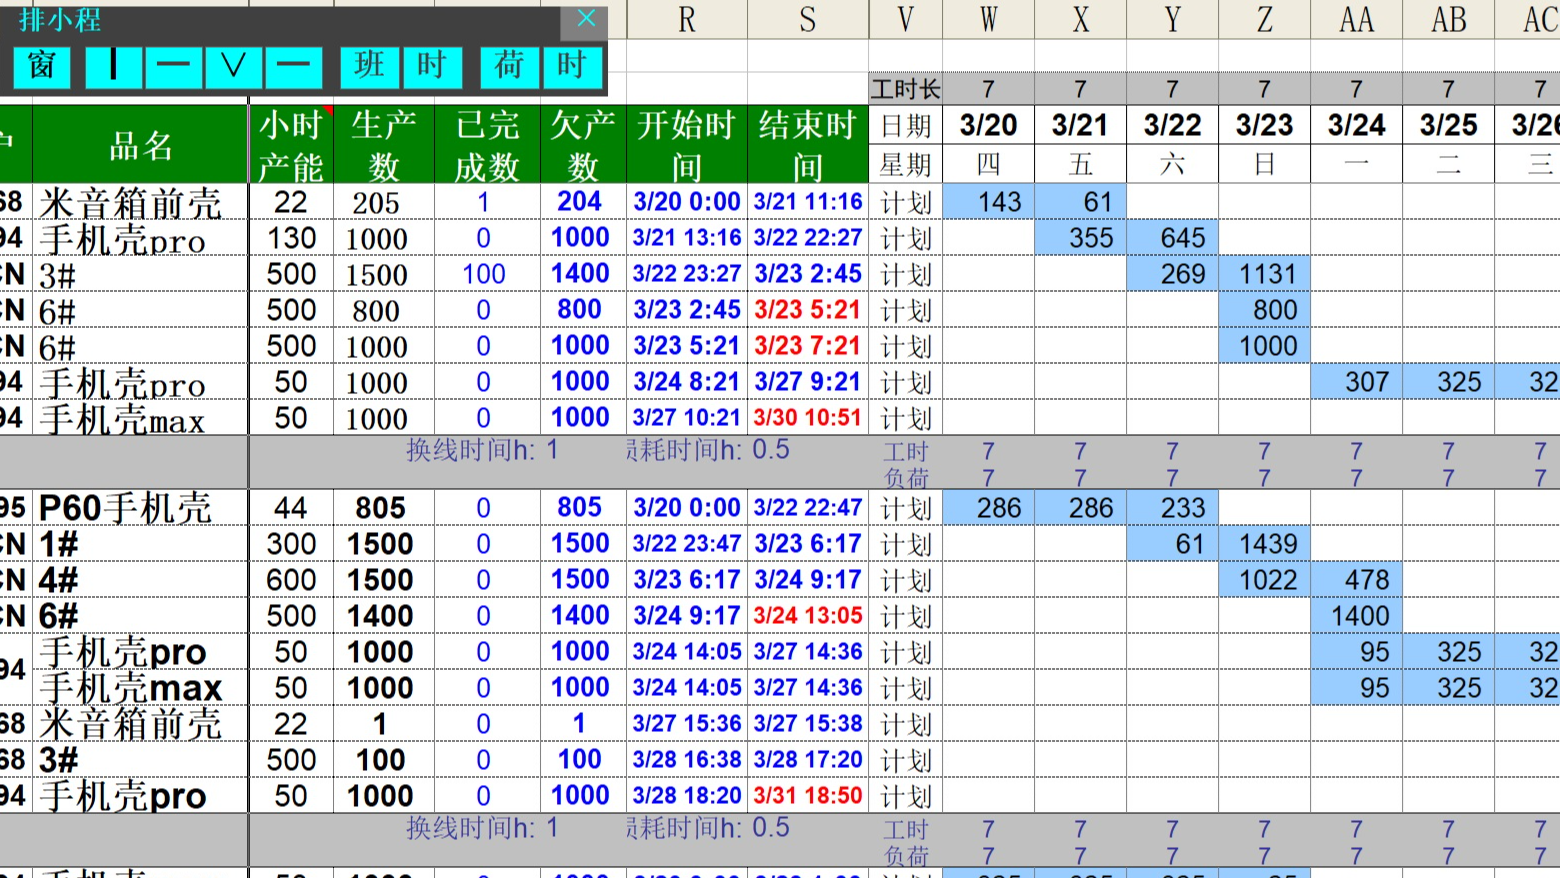Viewport: 1560px width, 878px height.
Task: Click planned quantity cell 269
Action: coord(1173,274)
